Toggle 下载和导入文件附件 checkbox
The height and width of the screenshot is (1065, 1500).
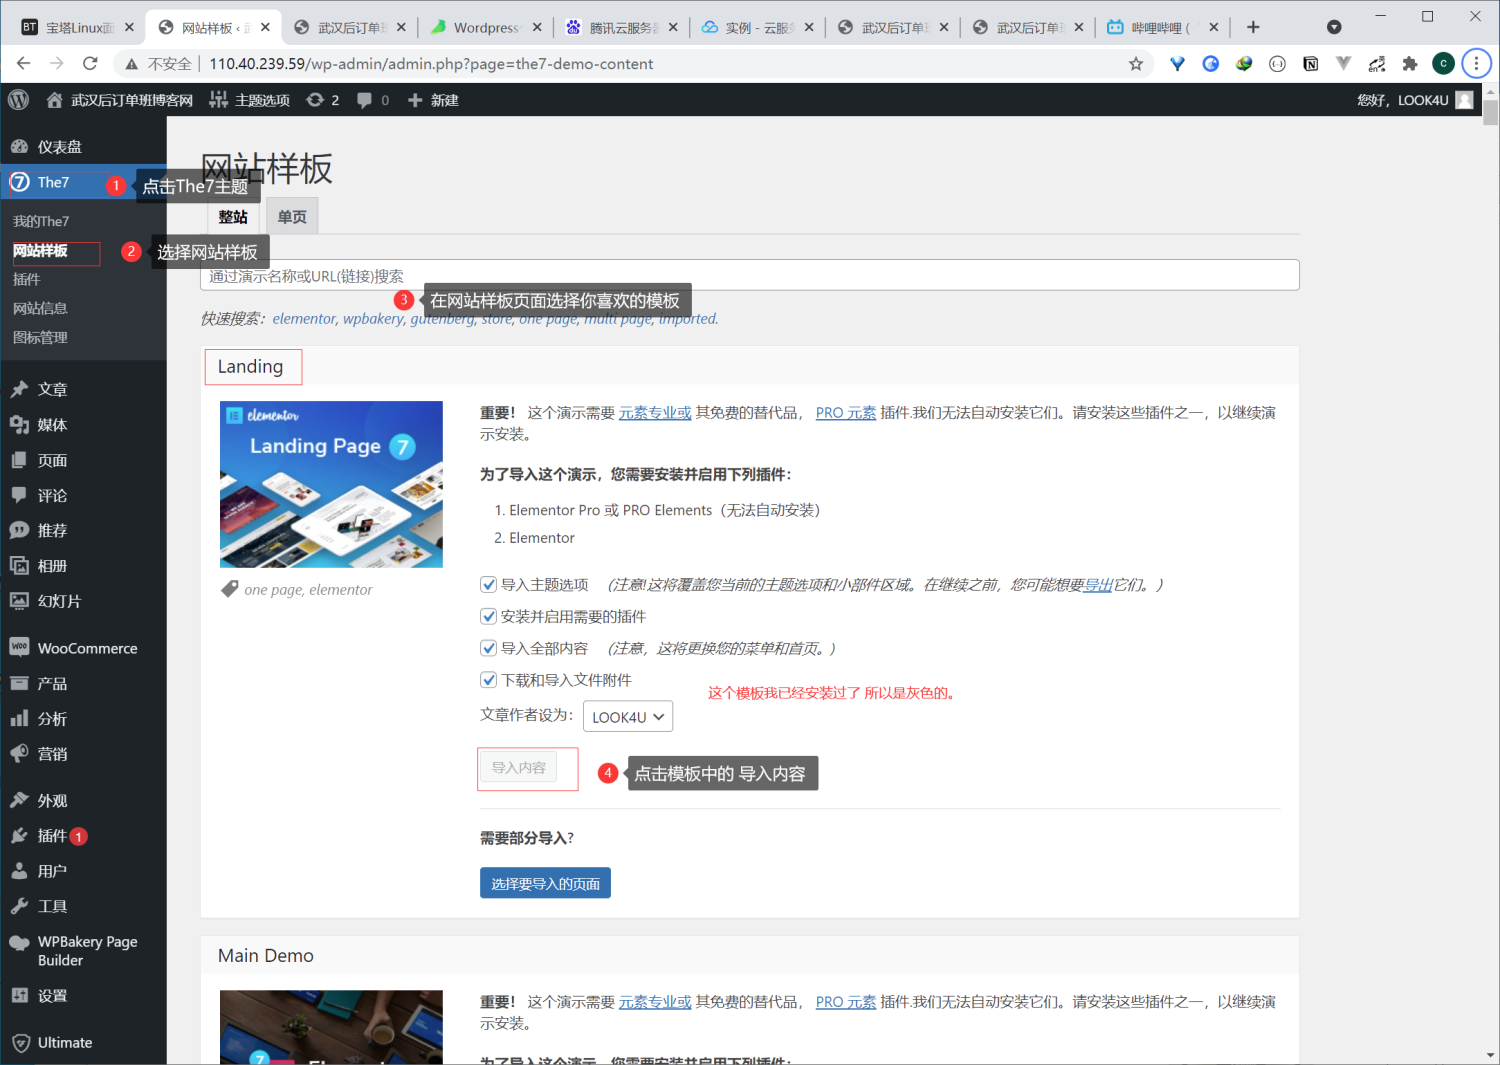tap(489, 680)
